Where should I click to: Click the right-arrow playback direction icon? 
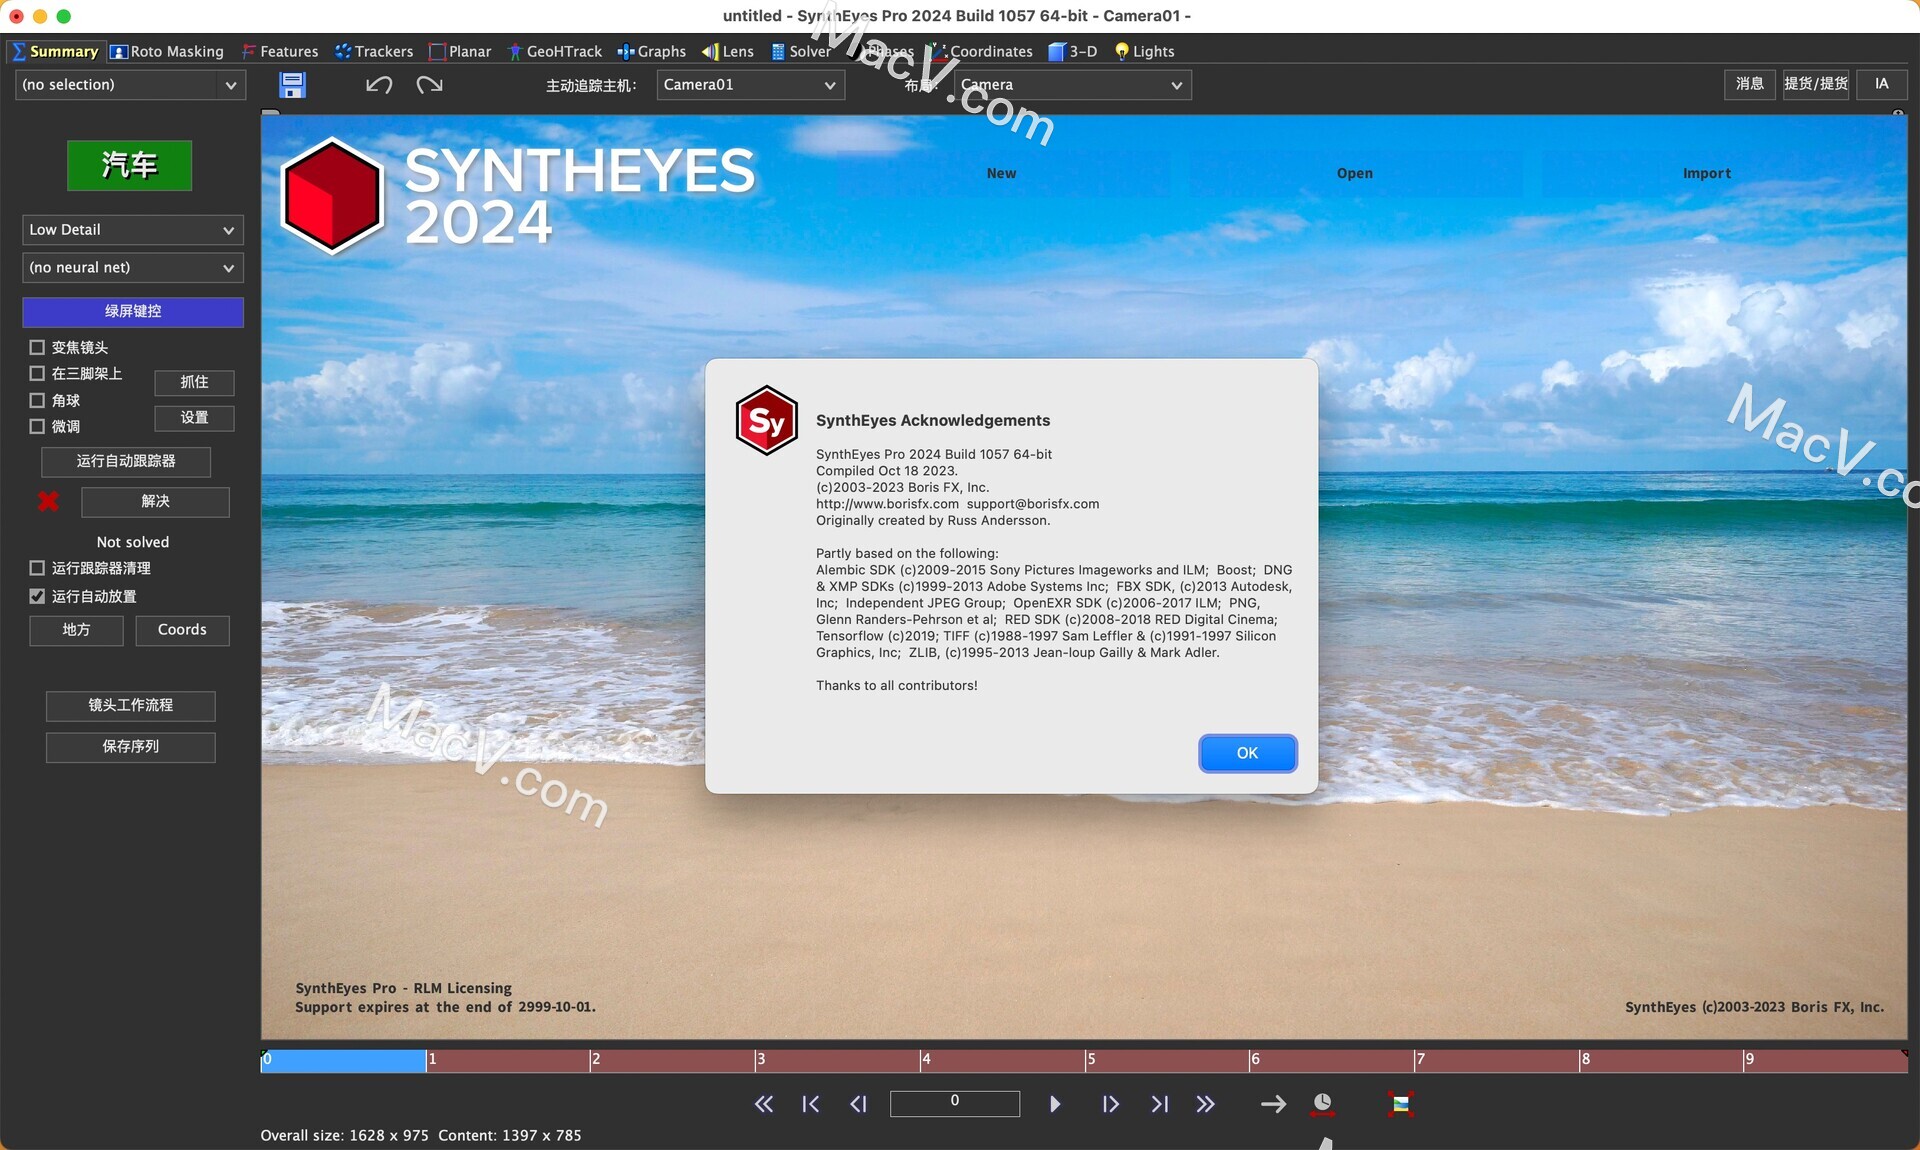(x=1273, y=1104)
